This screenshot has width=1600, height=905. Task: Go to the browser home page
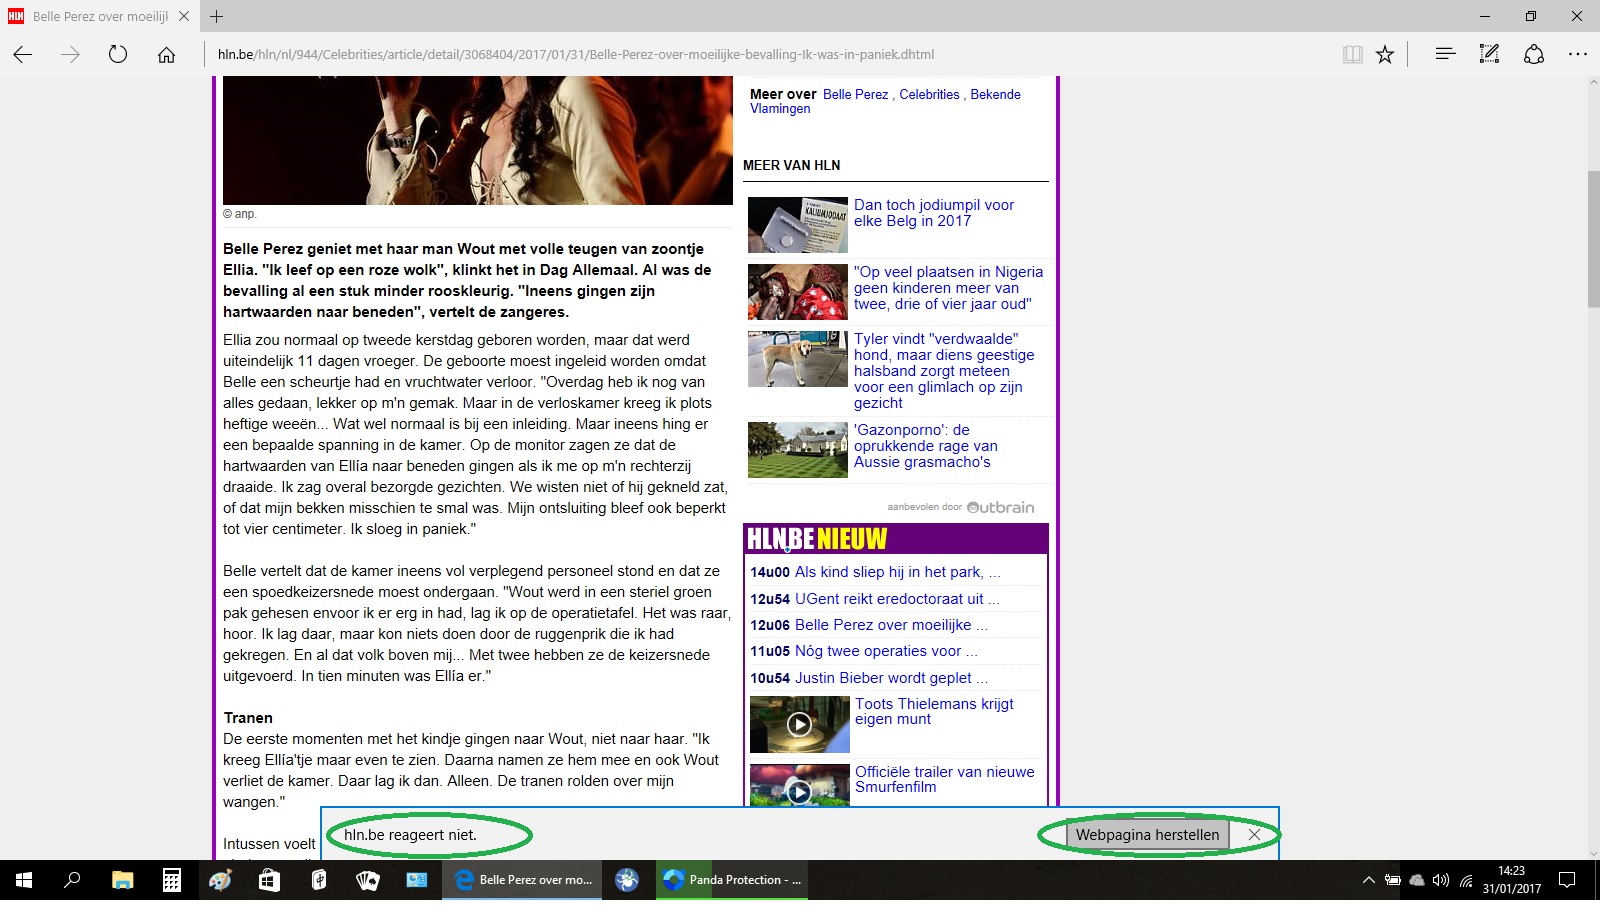166,55
